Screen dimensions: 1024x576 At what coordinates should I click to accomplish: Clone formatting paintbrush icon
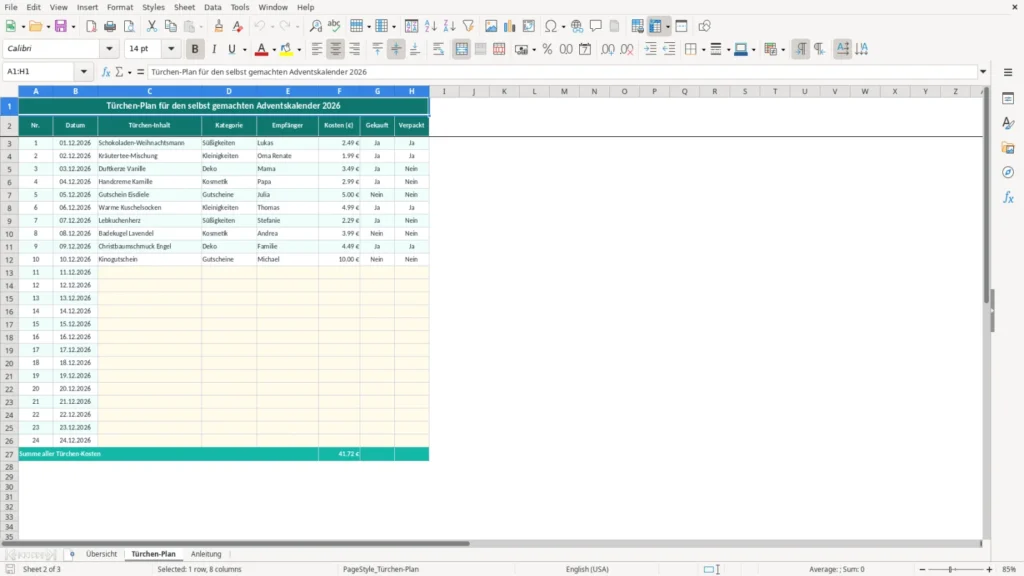[x=219, y=26]
